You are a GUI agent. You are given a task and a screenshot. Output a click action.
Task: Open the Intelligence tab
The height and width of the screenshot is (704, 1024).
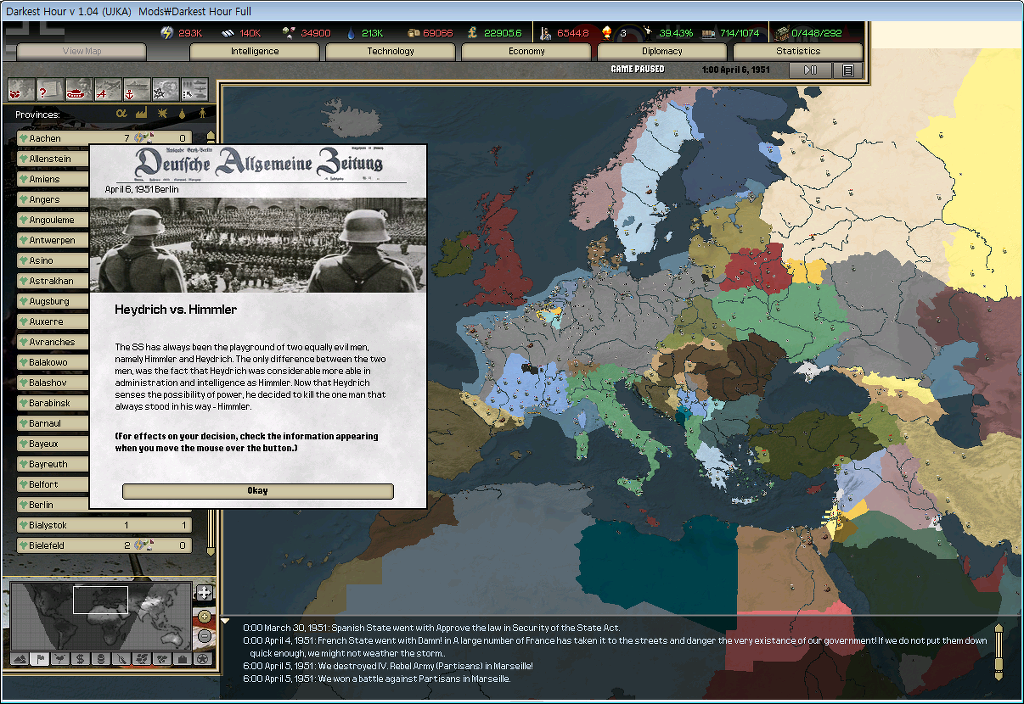pyautogui.click(x=255, y=51)
